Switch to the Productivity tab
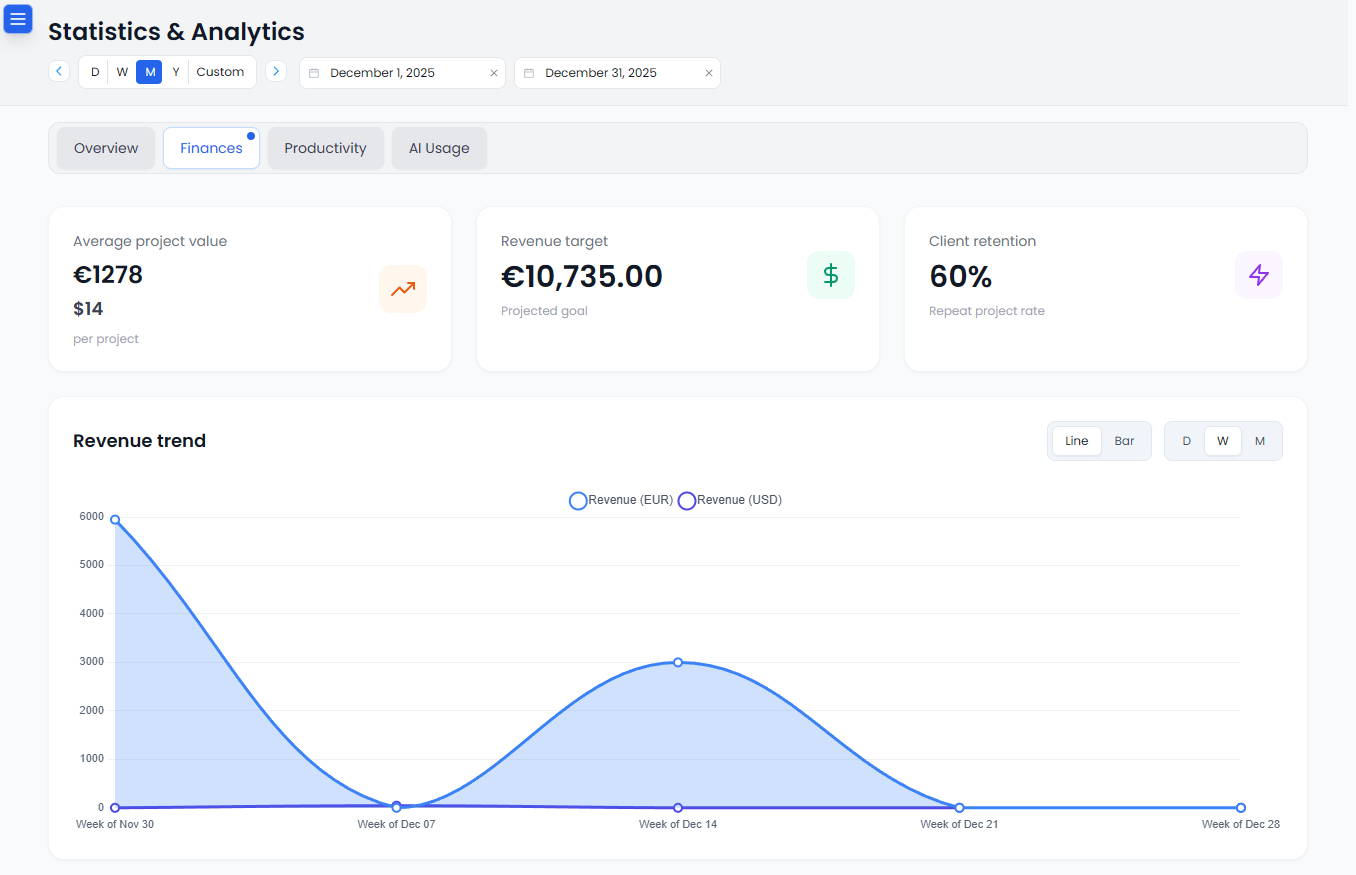 325,148
